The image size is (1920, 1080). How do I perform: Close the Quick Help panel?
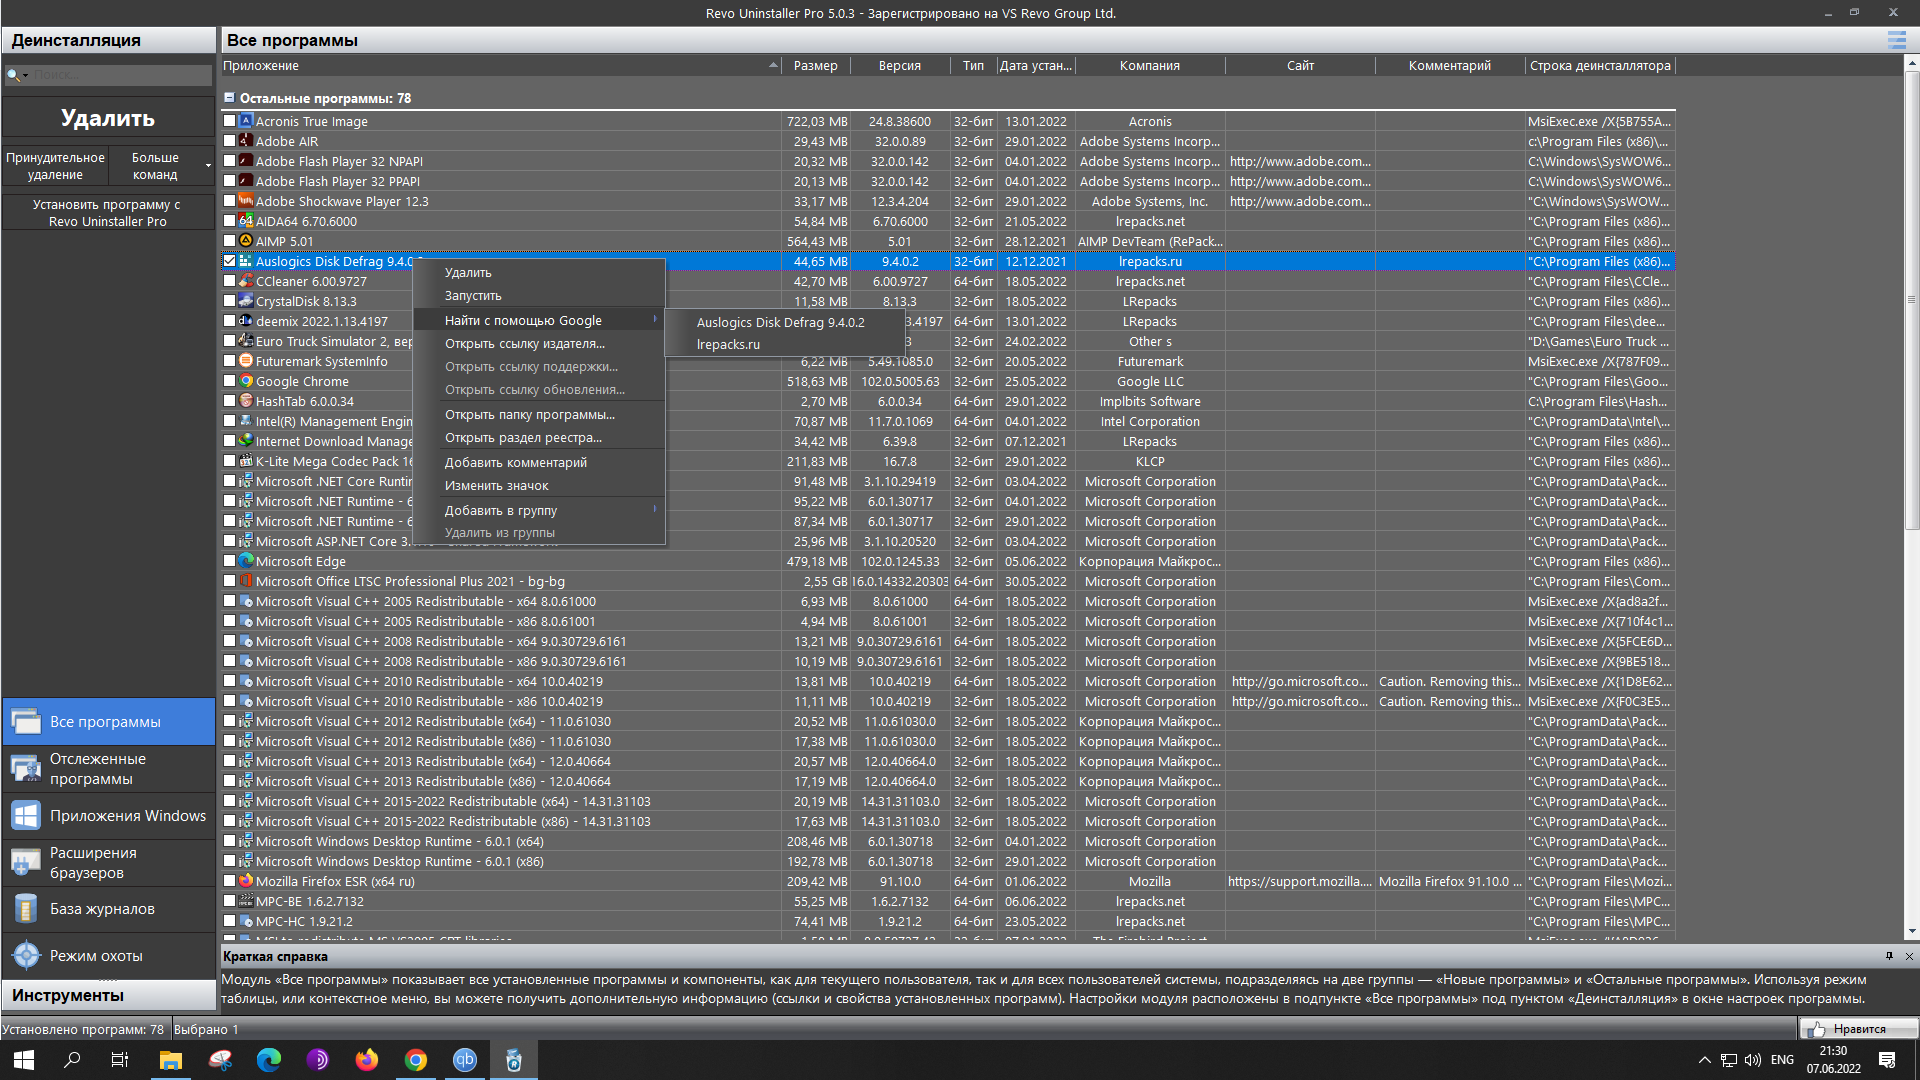point(1909,956)
